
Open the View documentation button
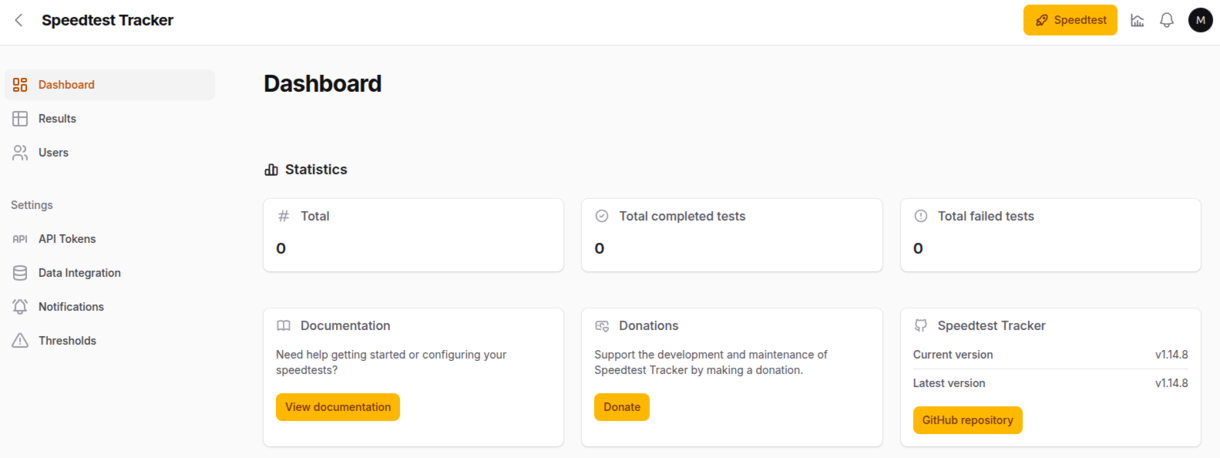pos(338,407)
